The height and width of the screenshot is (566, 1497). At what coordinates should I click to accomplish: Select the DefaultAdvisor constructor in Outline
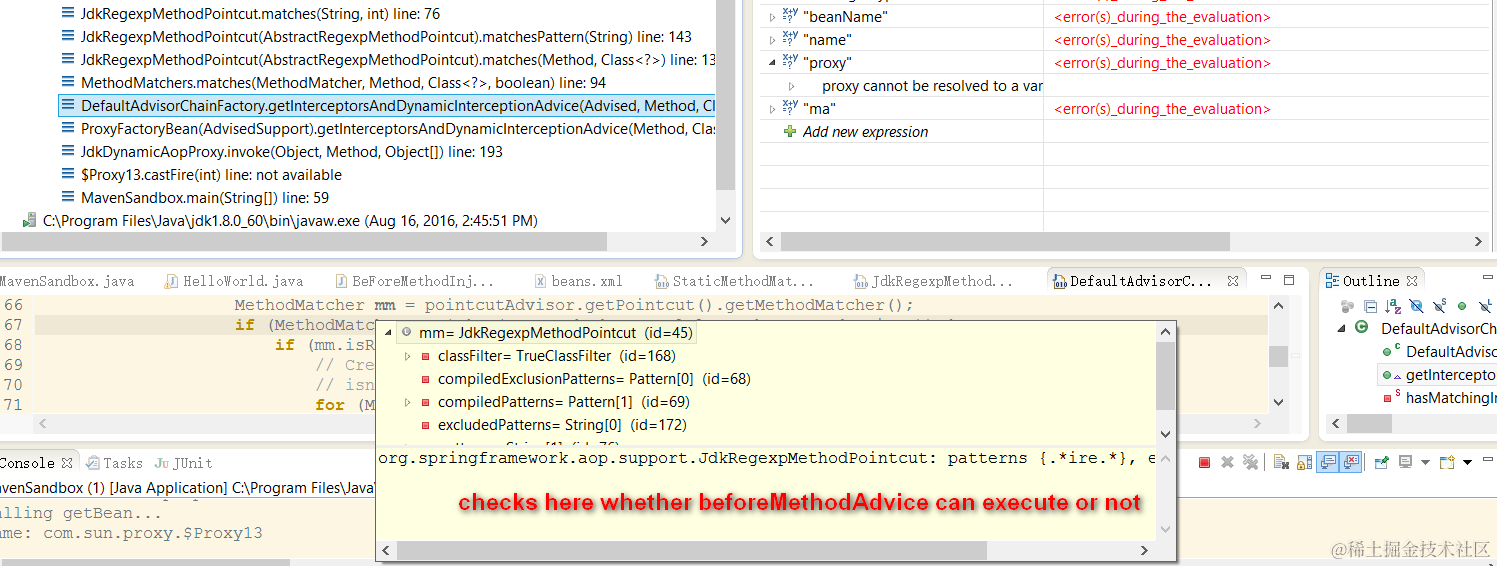click(x=1451, y=351)
